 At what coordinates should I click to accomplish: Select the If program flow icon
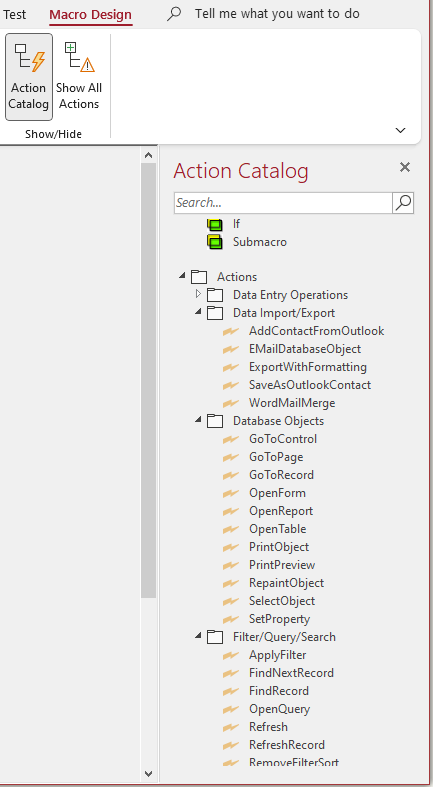(215, 224)
